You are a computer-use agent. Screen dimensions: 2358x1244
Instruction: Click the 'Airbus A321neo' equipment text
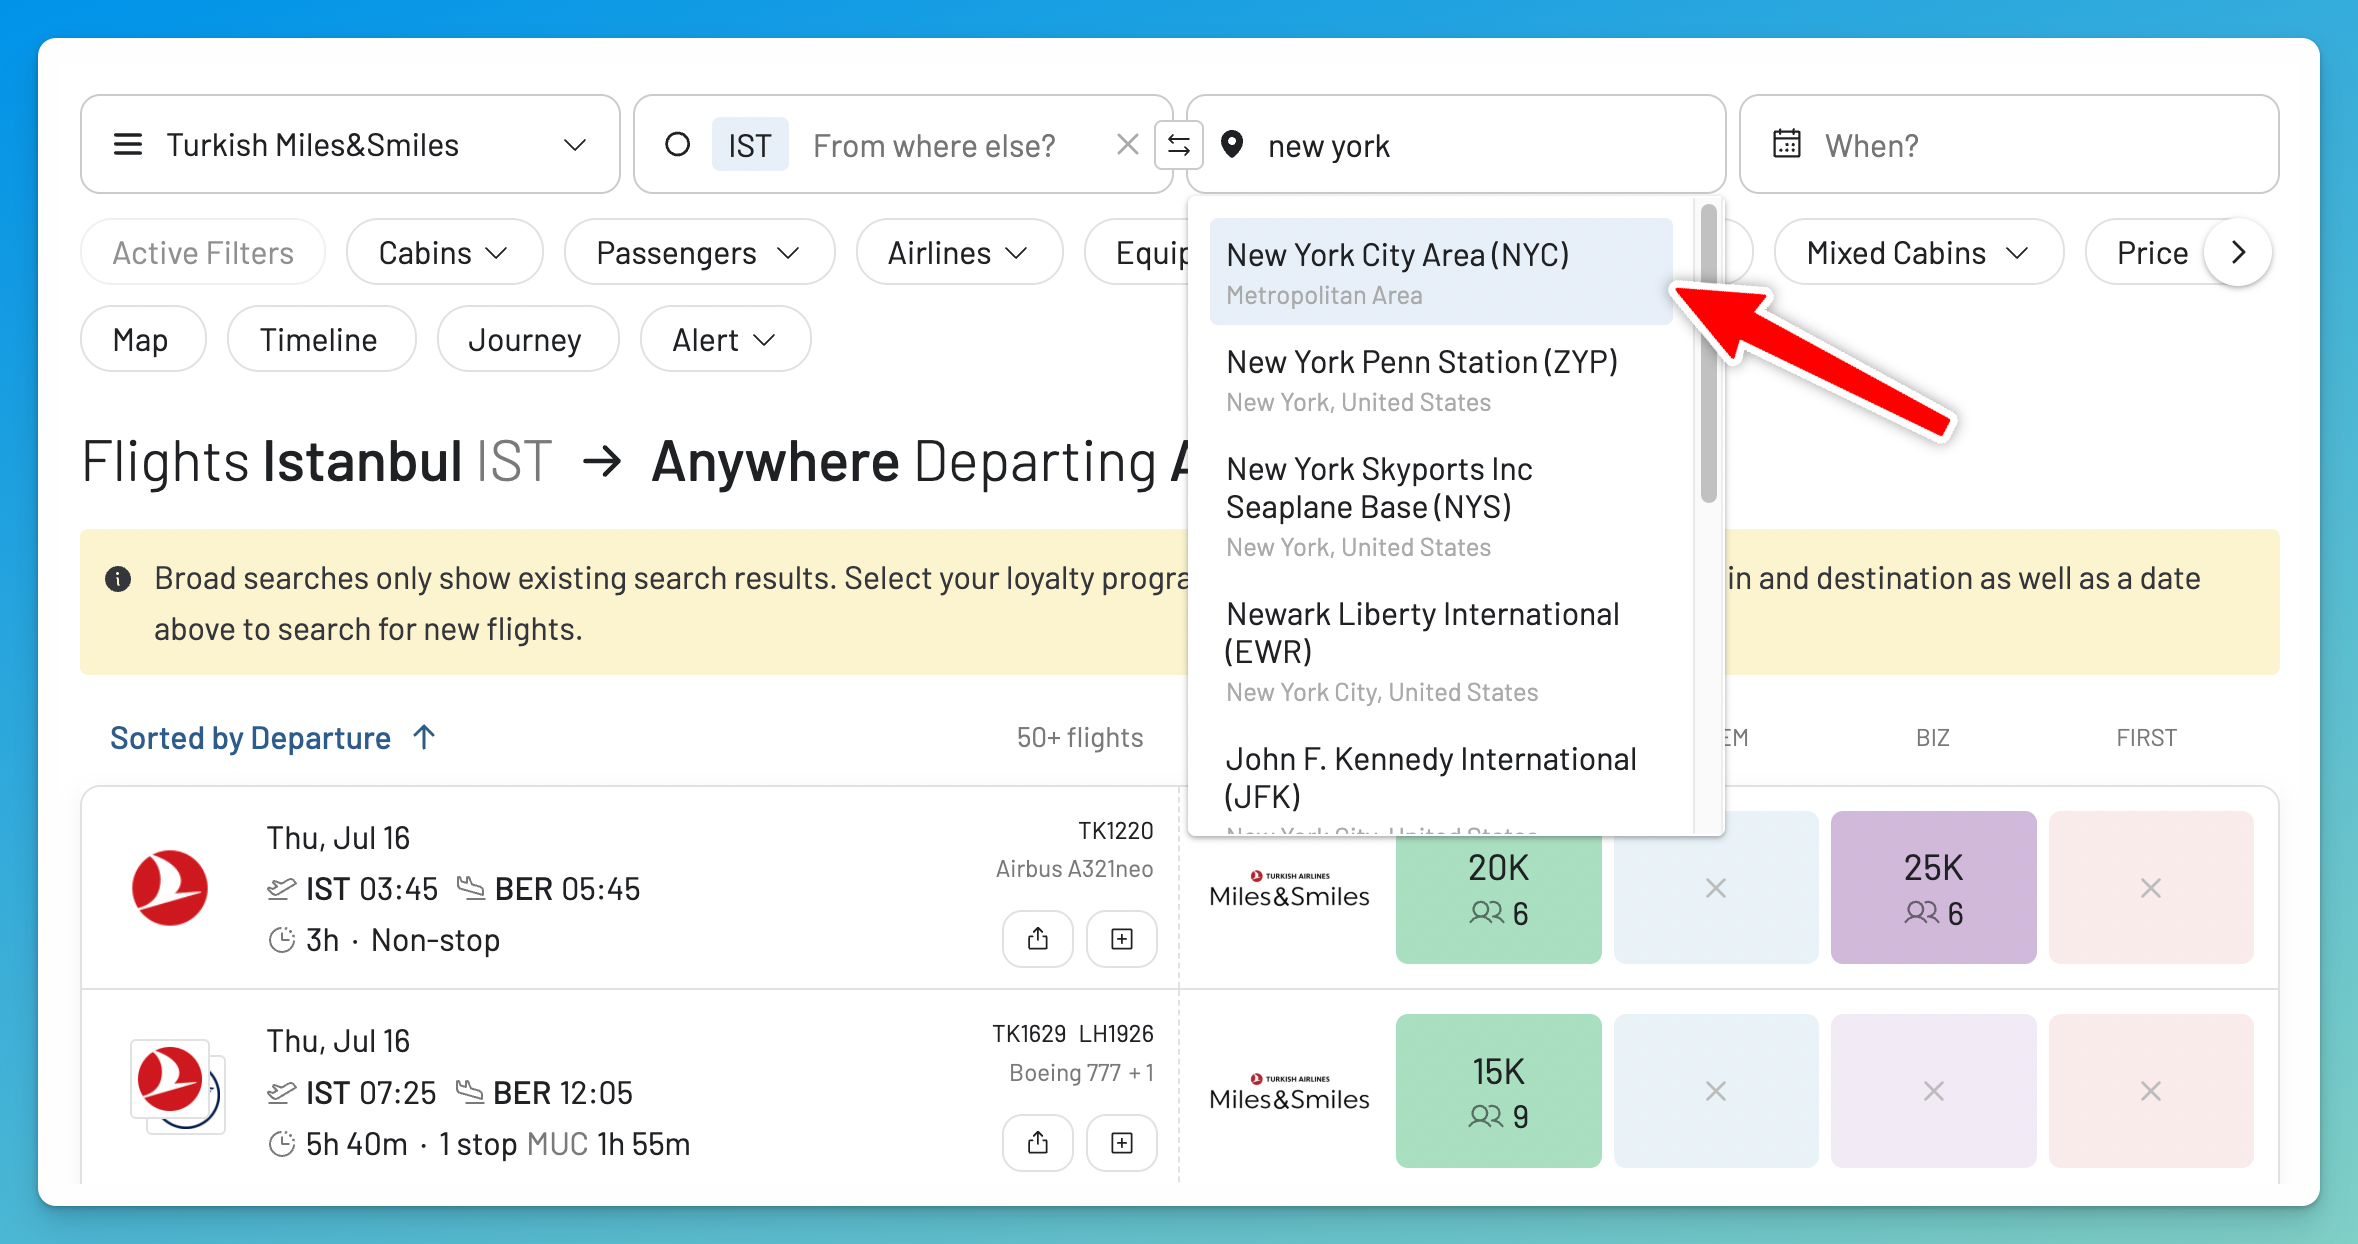[x=1074, y=869]
